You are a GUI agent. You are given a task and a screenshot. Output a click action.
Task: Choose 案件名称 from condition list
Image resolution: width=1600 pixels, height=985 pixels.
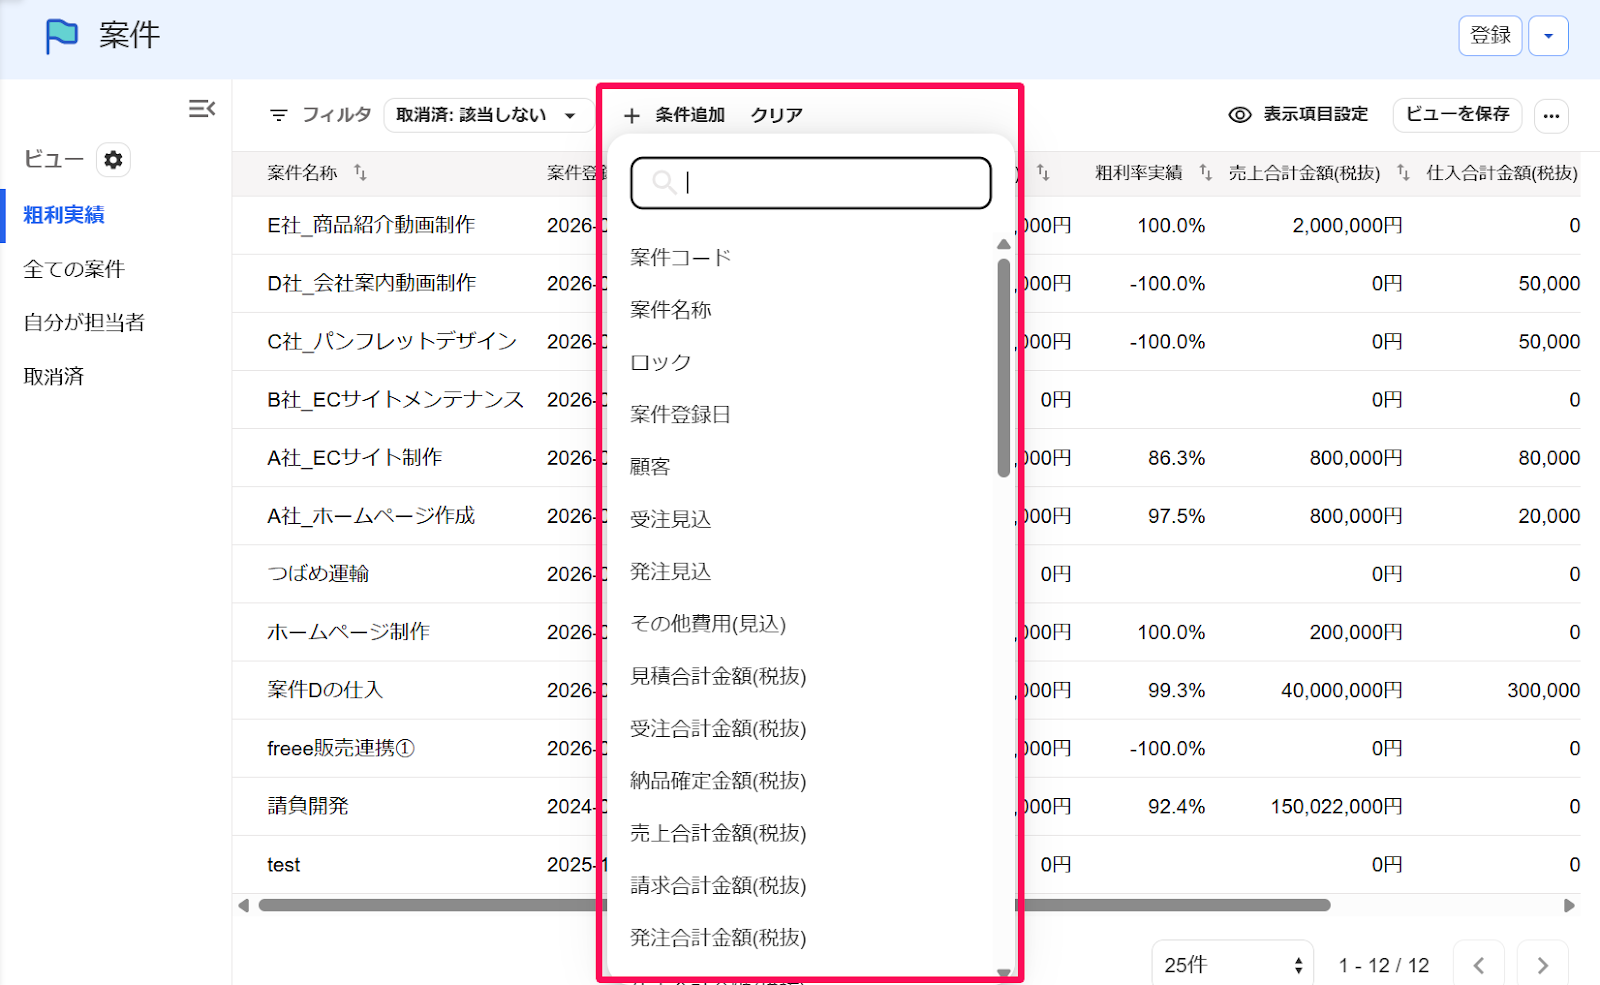point(671,310)
